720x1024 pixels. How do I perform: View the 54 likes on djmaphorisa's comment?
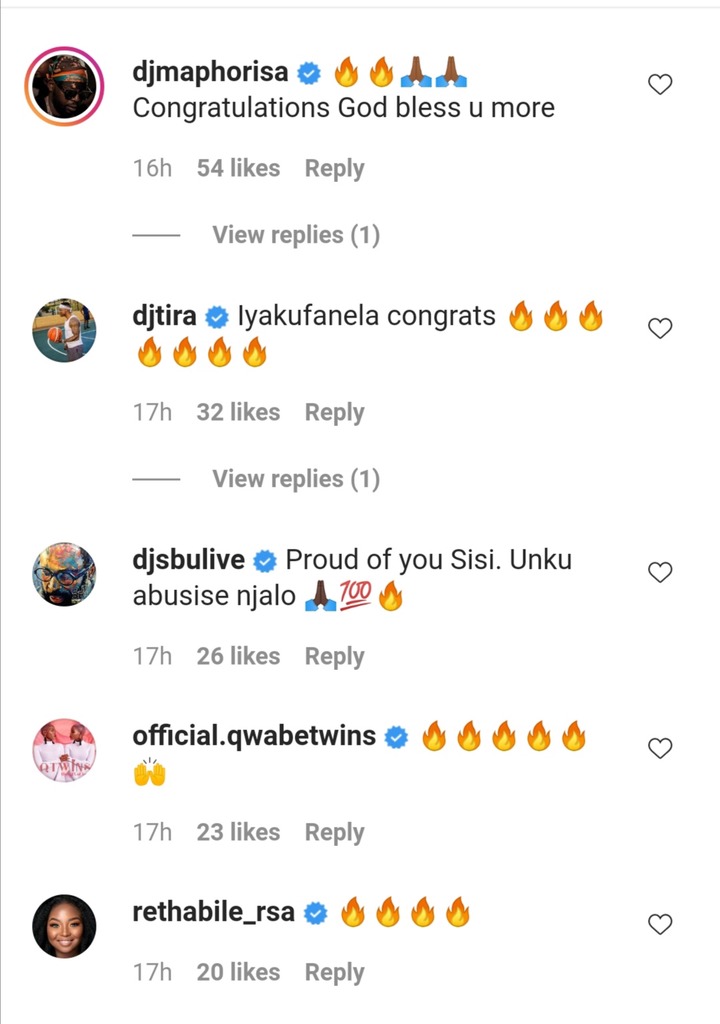pyautogui.click(x=238, y=168)
